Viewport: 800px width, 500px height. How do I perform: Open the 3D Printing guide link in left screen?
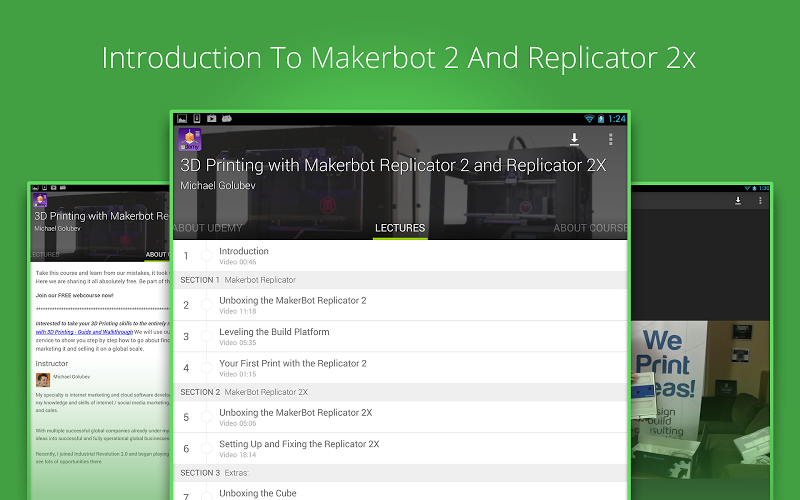84,332
